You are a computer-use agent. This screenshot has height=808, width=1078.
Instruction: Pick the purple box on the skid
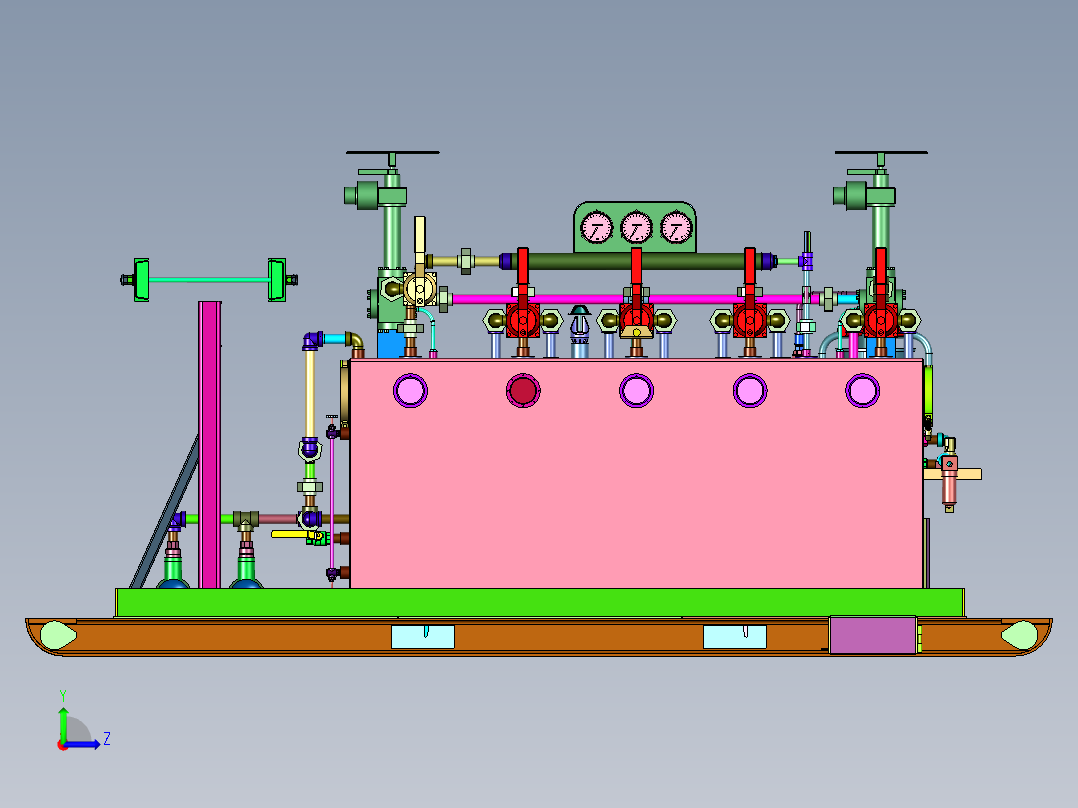873,635
